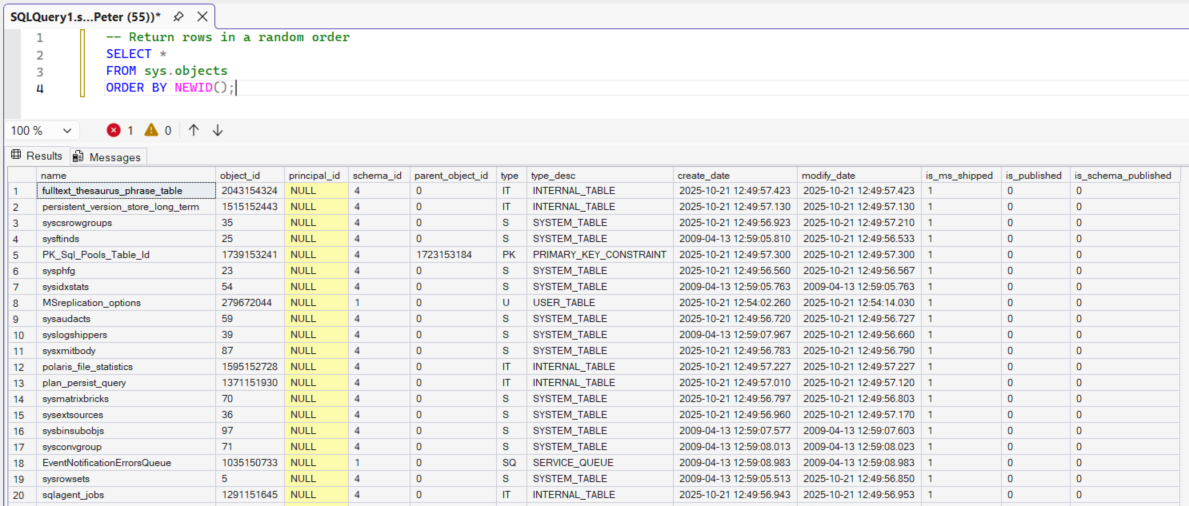Click the PRIMARY_KEY_CONSTRAINT cell

point(598,255)
